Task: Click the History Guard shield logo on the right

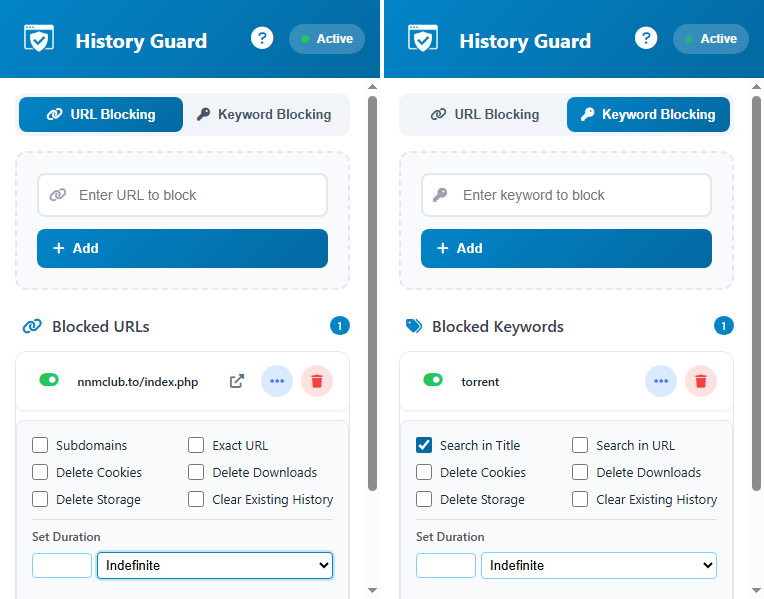Action: coord(423,39)
